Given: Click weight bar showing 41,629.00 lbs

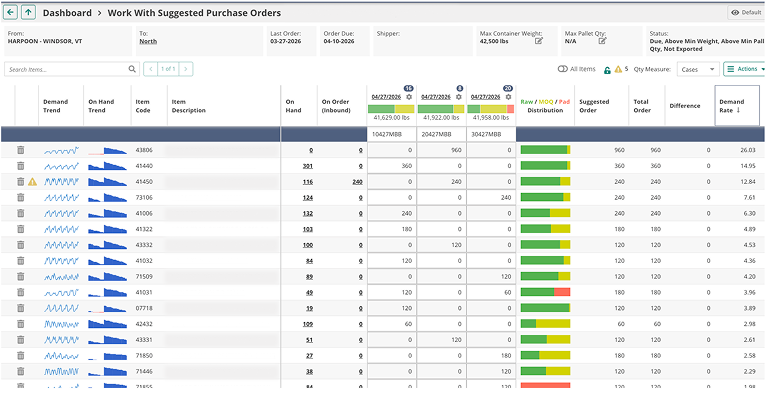Looking at the screenshot, I should pos(391,109).
